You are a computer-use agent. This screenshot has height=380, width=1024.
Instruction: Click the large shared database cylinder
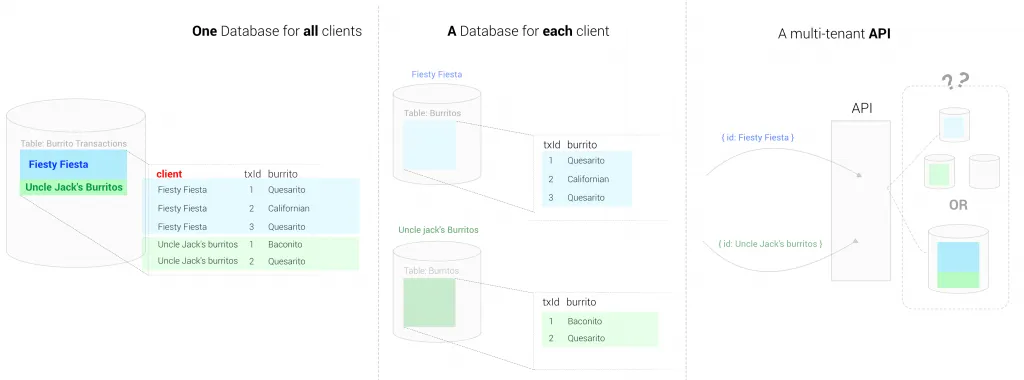[76, 183]
